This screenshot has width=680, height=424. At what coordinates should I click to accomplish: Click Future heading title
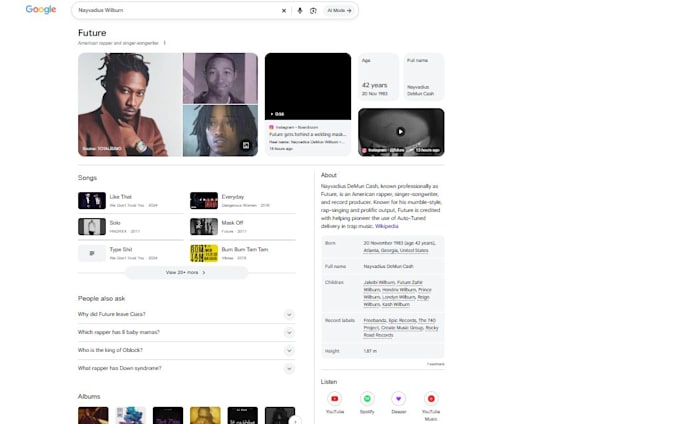(x=92, y=33)
